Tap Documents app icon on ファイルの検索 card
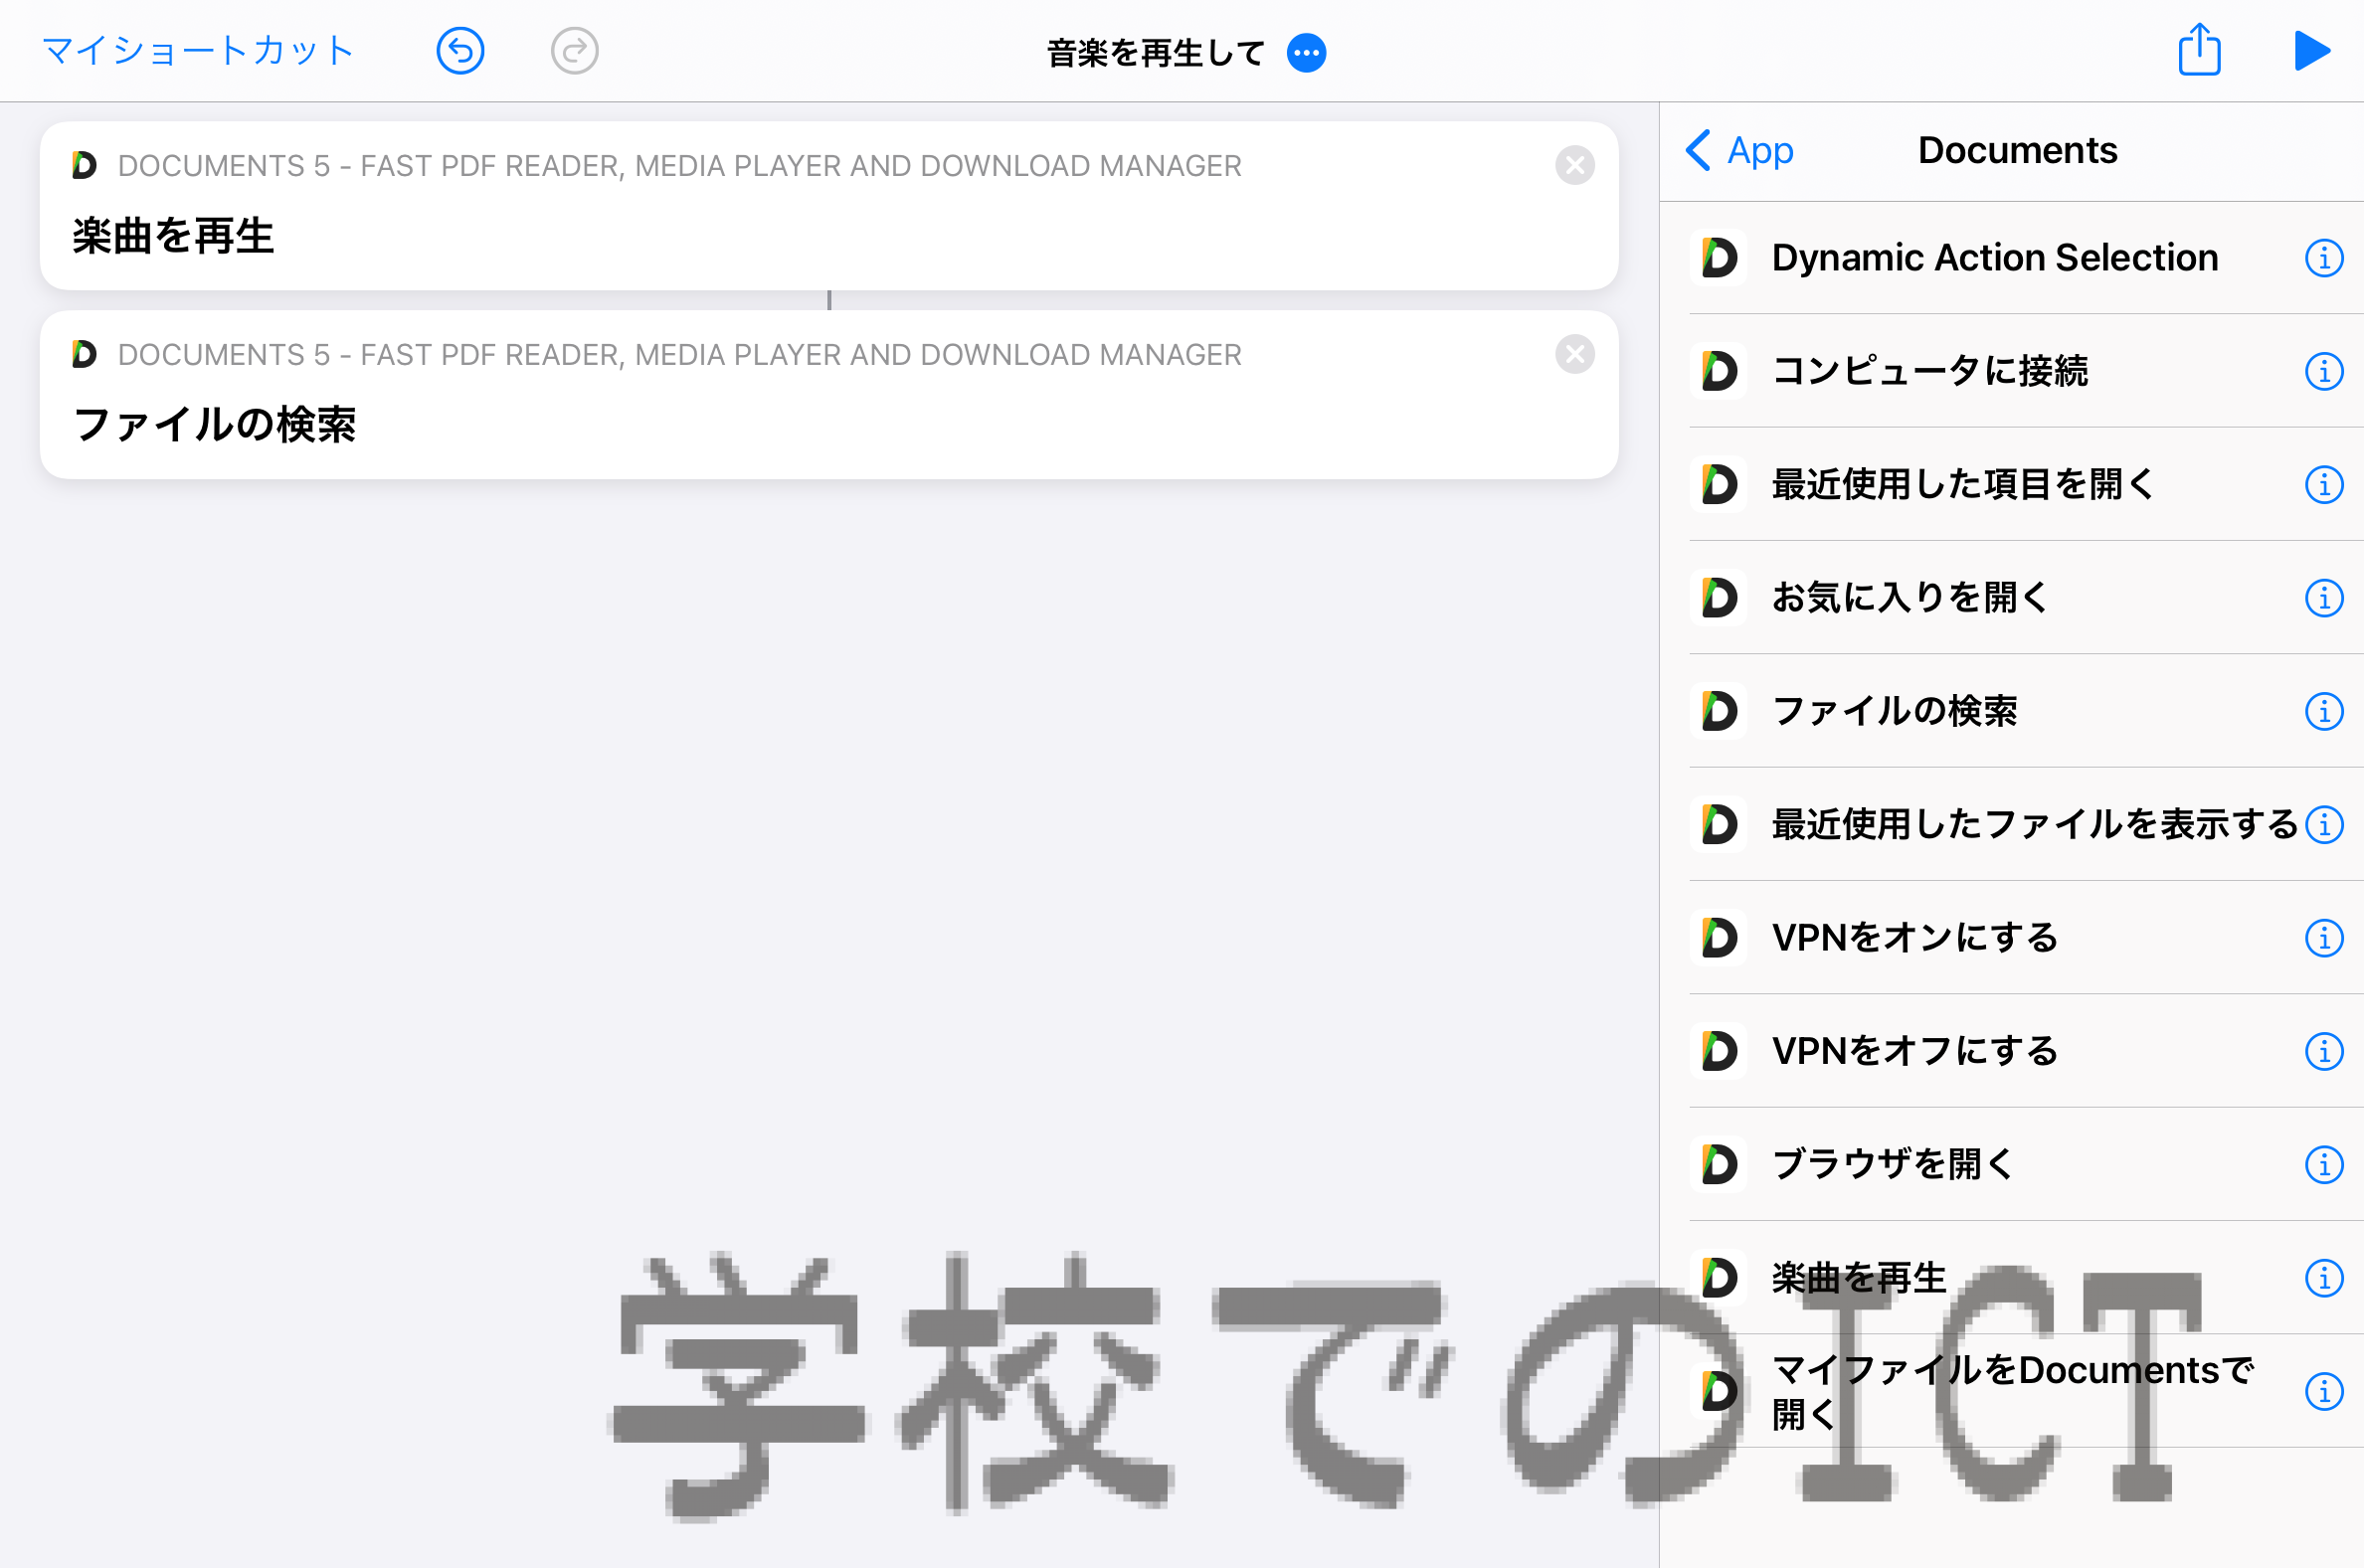 coord(84,354)
